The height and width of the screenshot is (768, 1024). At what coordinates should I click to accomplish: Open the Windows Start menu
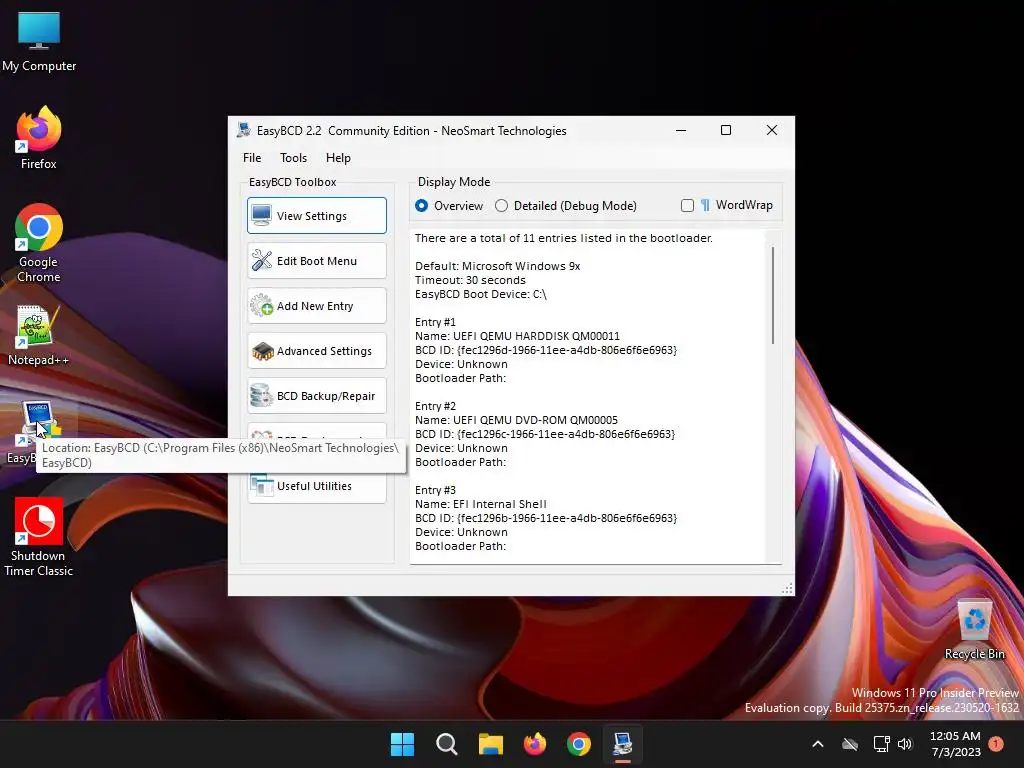click(402, 744)
